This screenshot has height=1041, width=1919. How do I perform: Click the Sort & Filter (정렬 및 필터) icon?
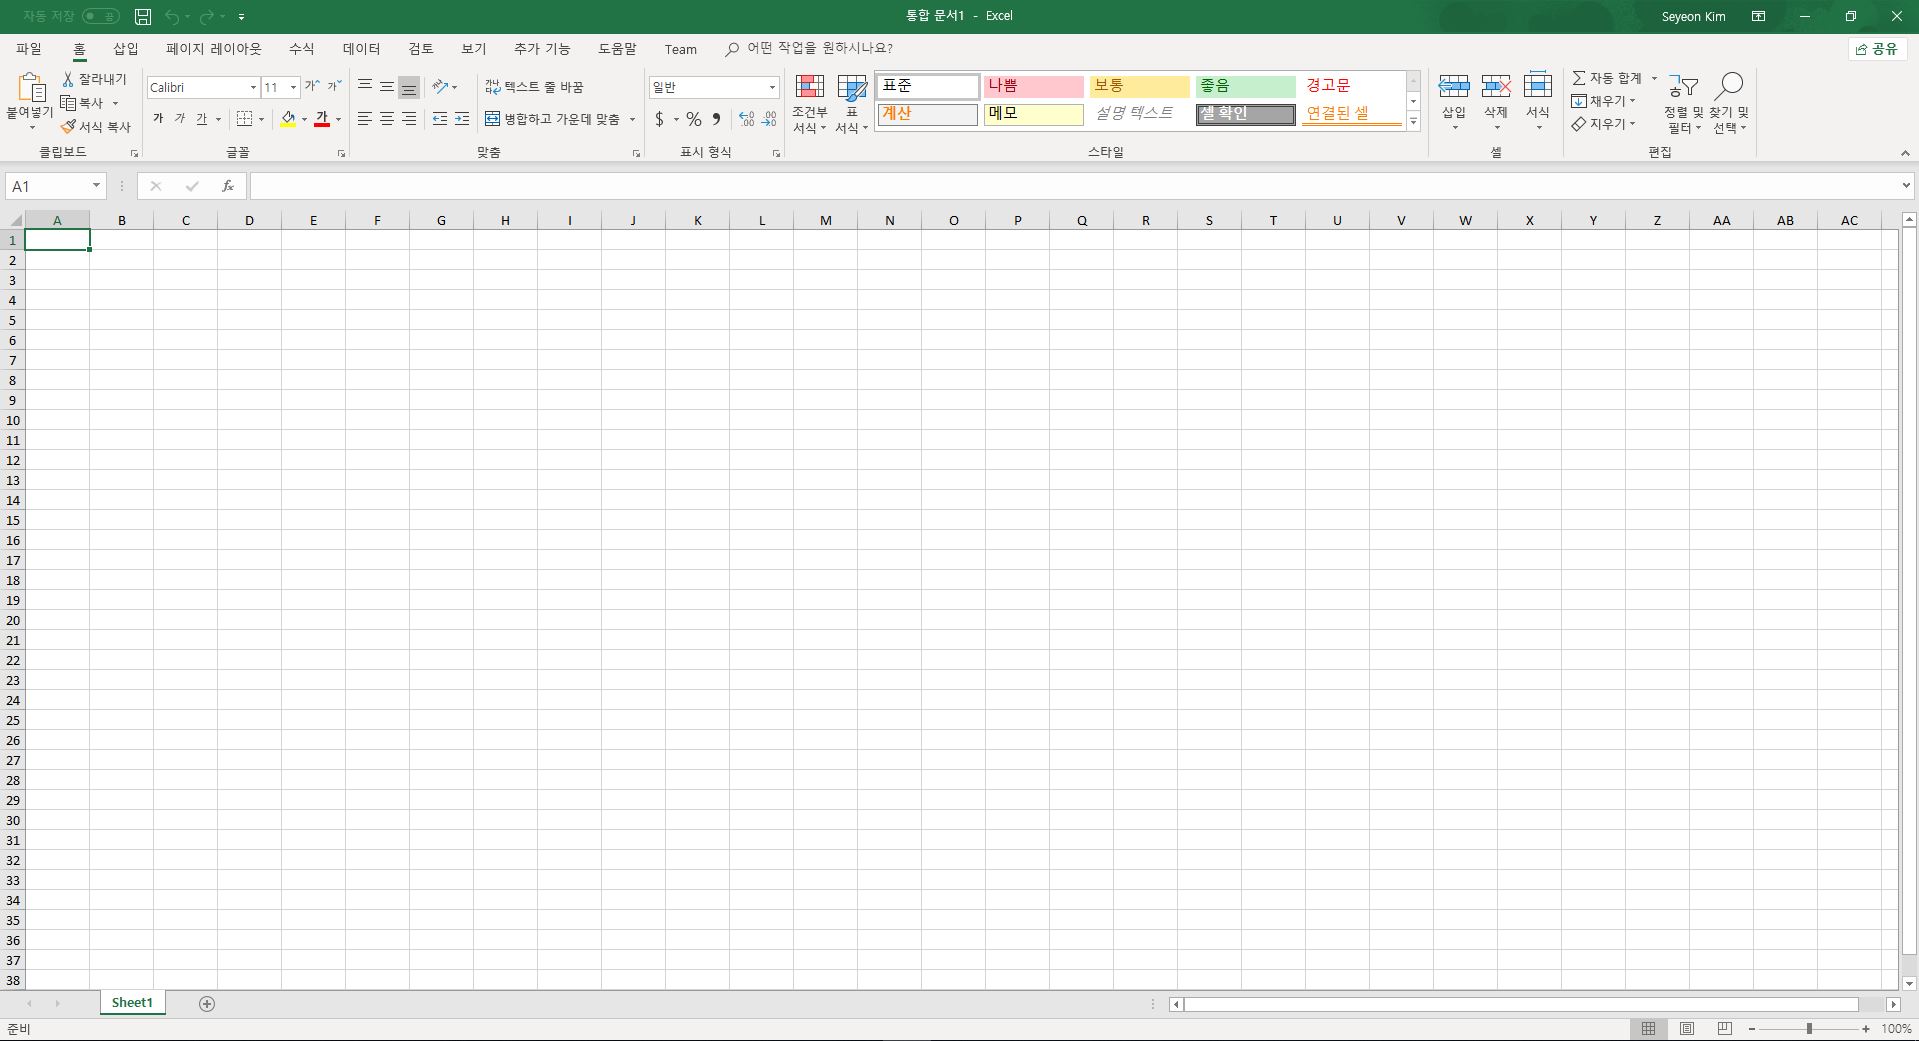(1683, 103)
